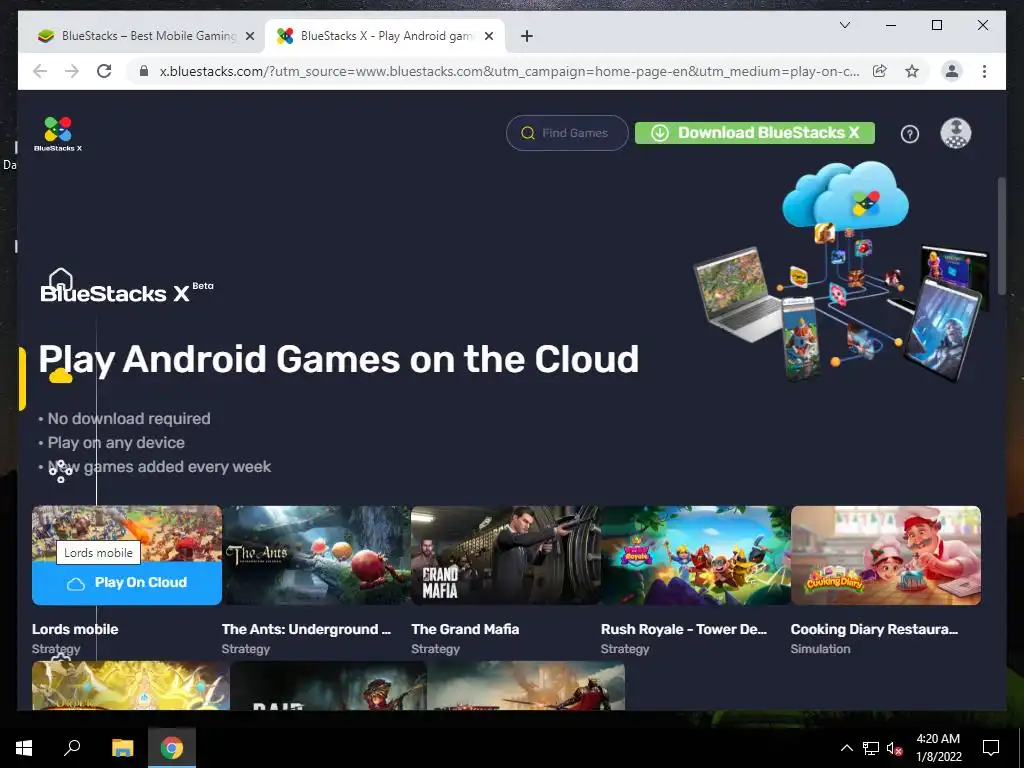This screenshot has width=1024, height=768.
Task: Click Download BlueStacks X button
Action: [x=755, y=133]
